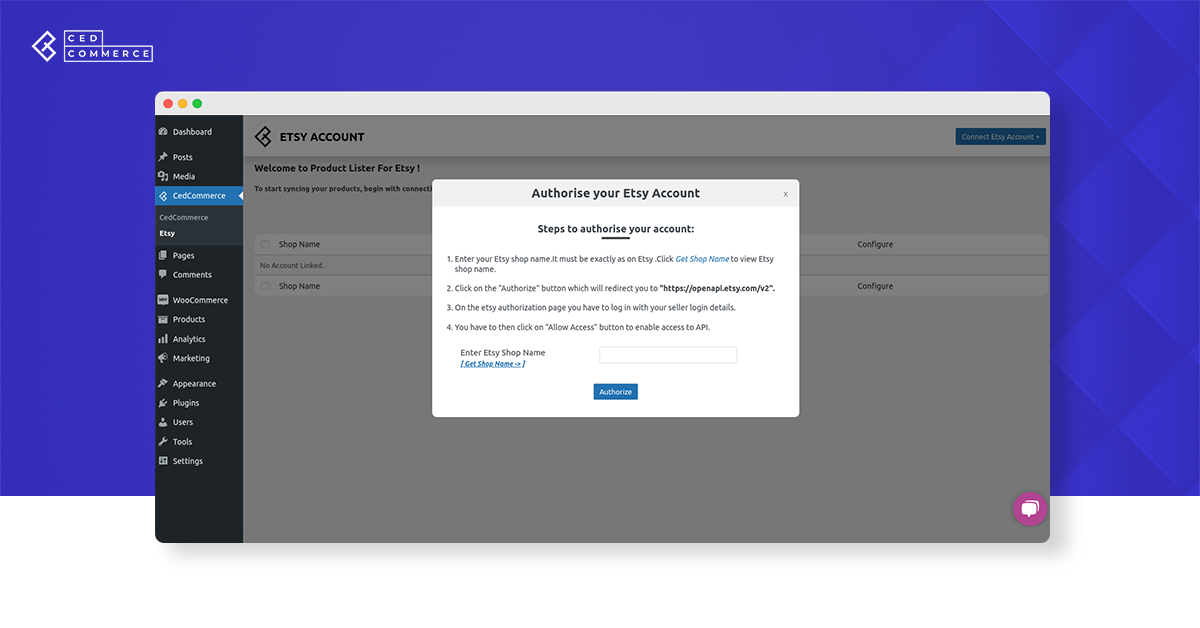Click the CedCommerce logo at top left
This screenshot has height=628, width=1200.
92,47
